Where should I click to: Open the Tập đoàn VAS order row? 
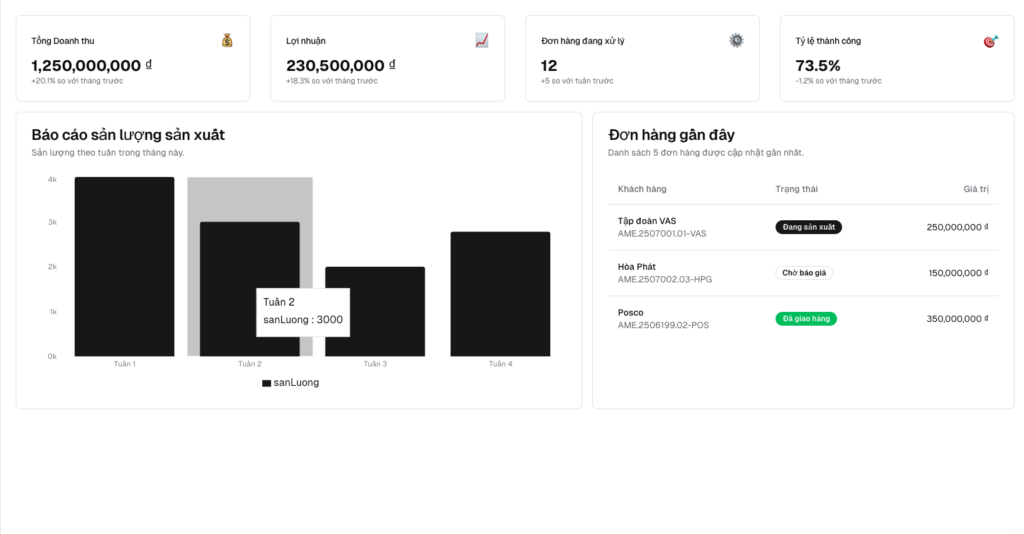pyautogui.click(x=803, y=227)
